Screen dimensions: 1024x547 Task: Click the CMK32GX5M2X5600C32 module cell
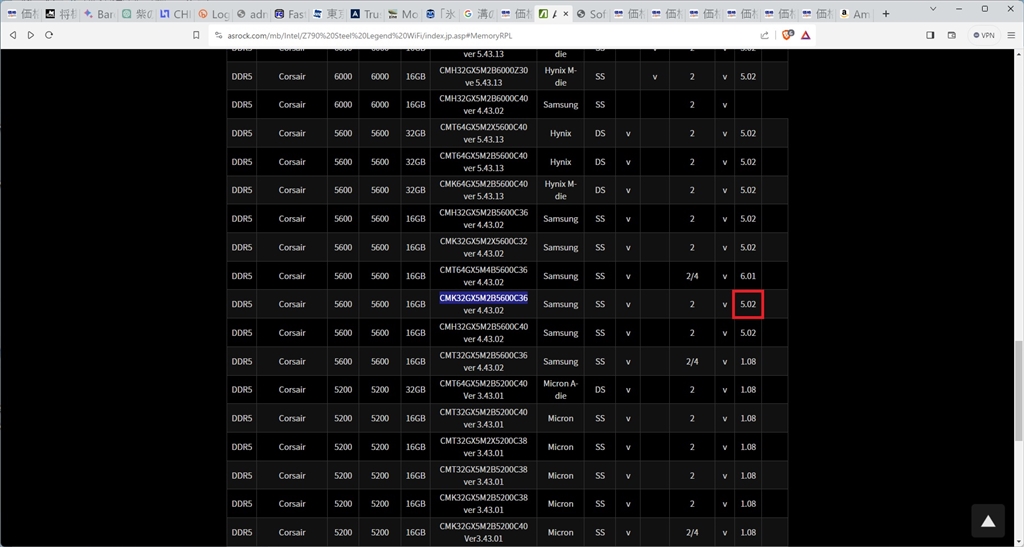click(x=483, y=247)
